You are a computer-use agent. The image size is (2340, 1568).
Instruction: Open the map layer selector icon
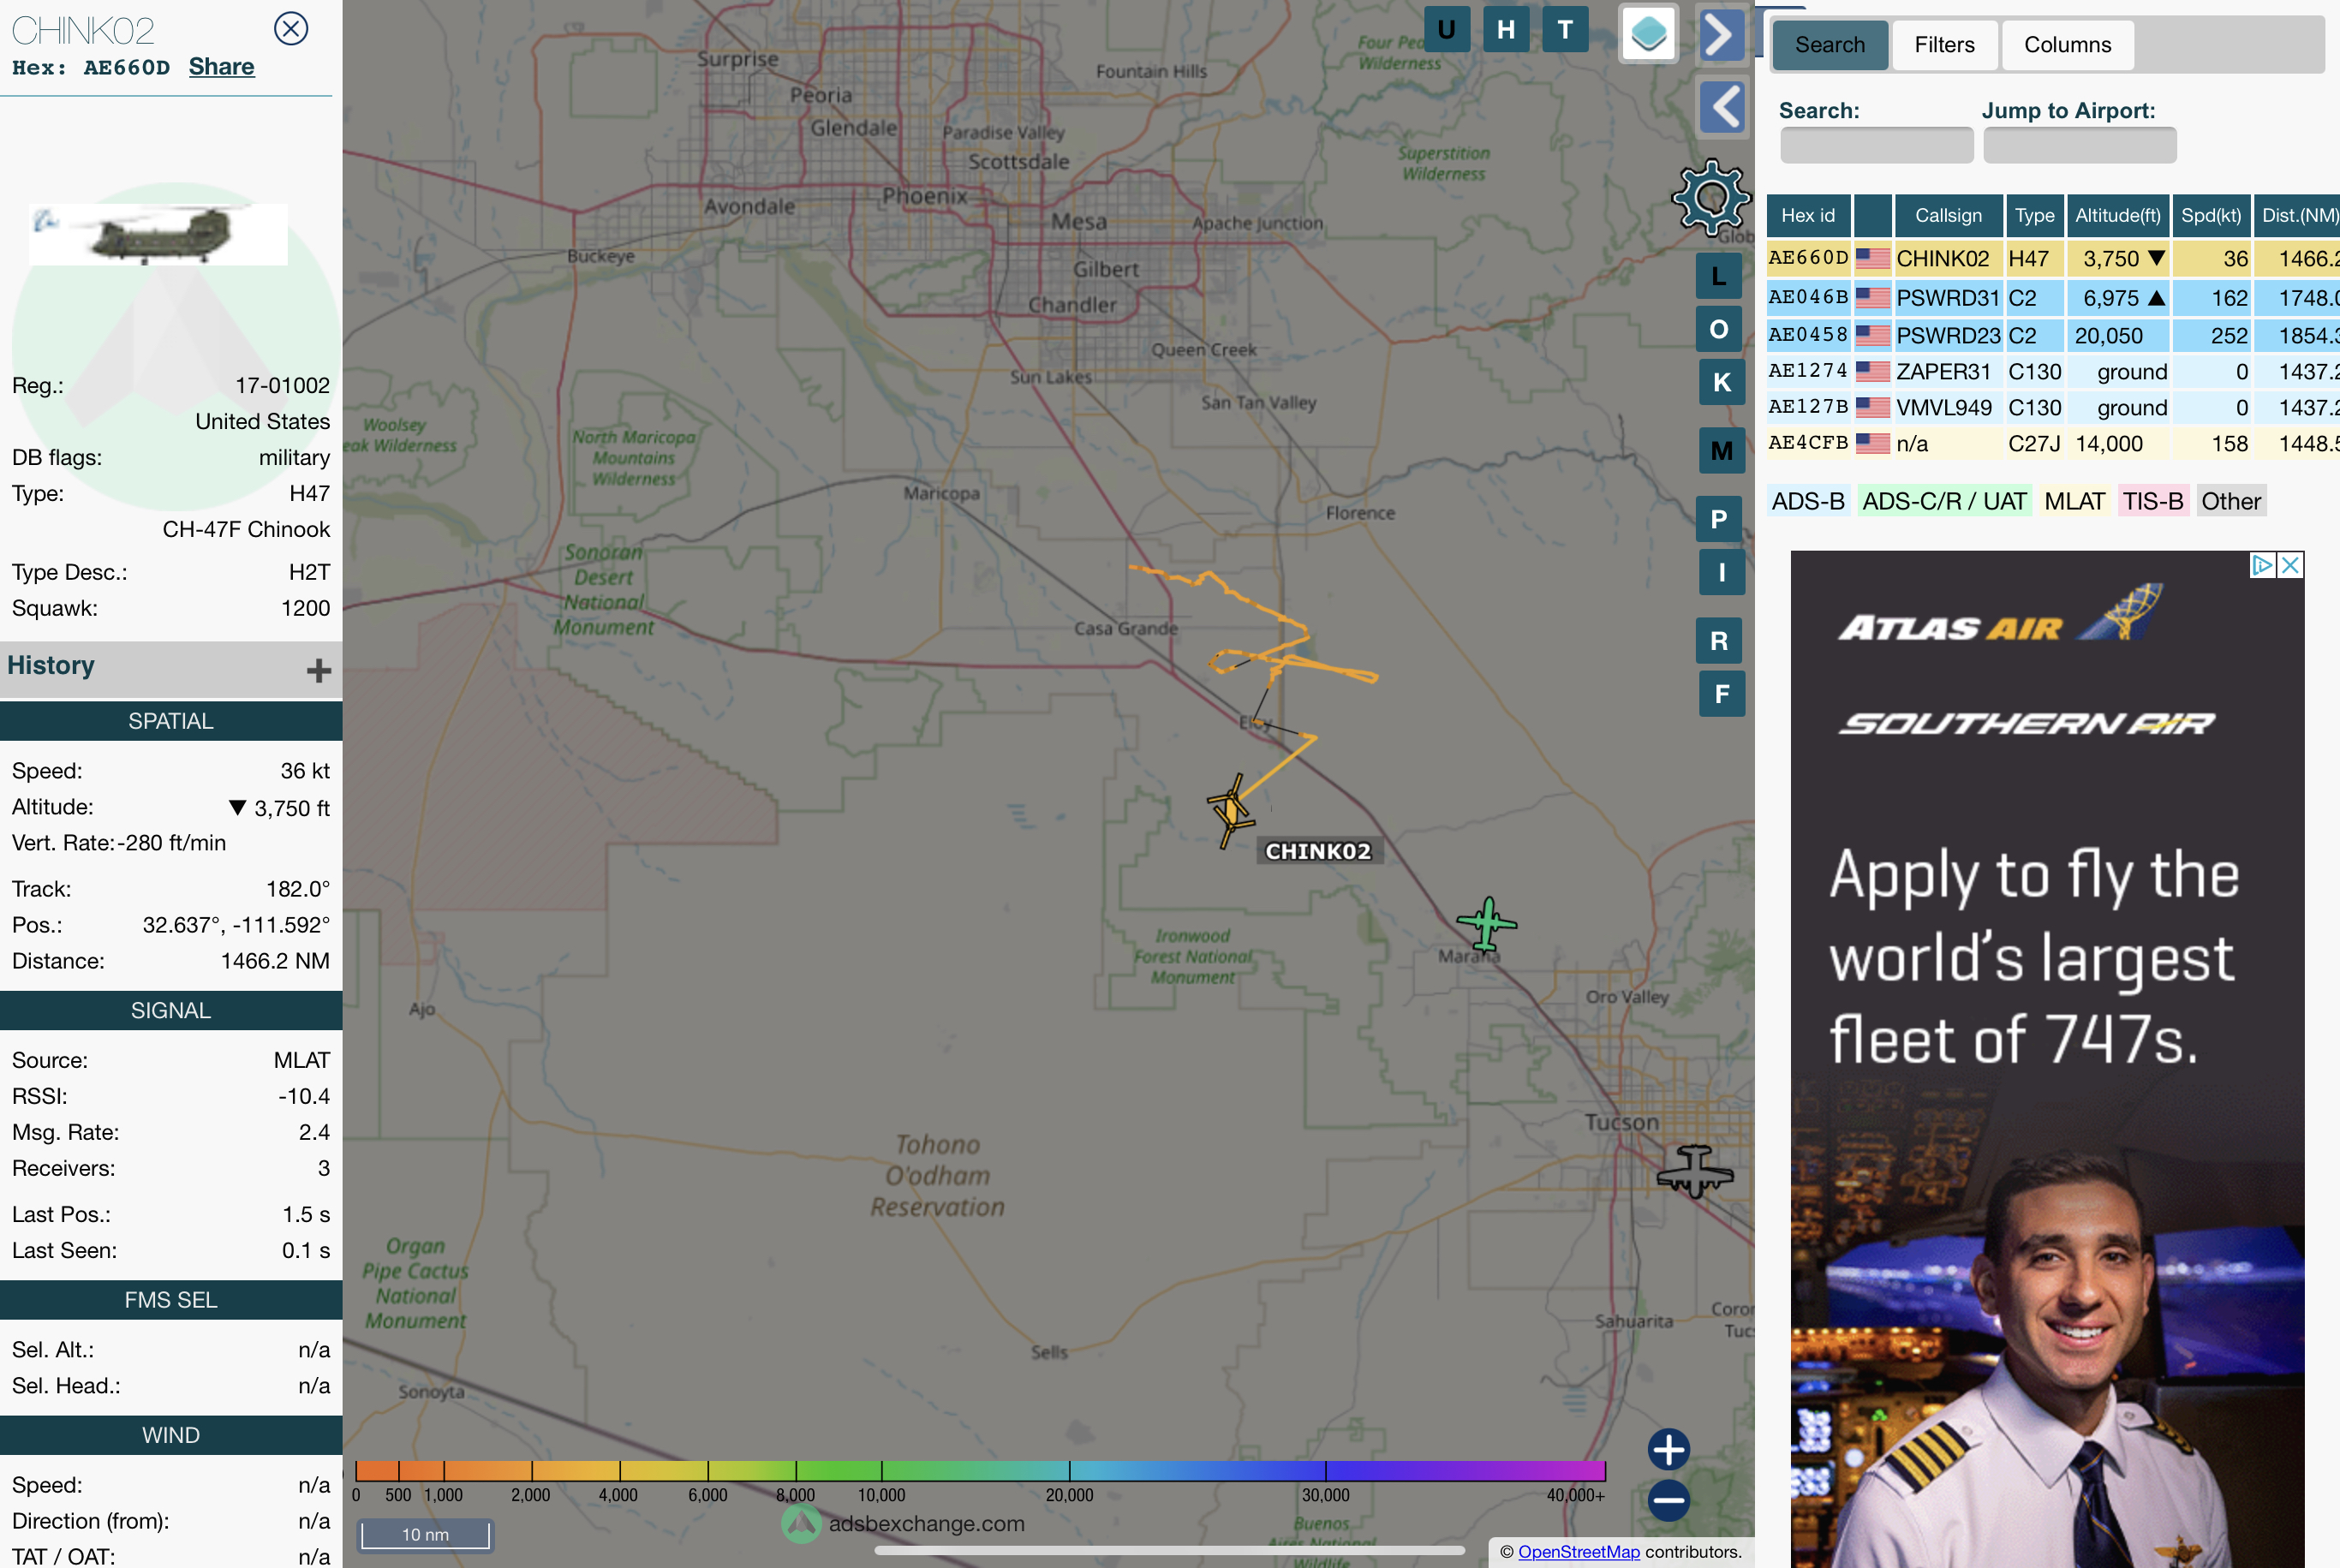coord(1649,34)
